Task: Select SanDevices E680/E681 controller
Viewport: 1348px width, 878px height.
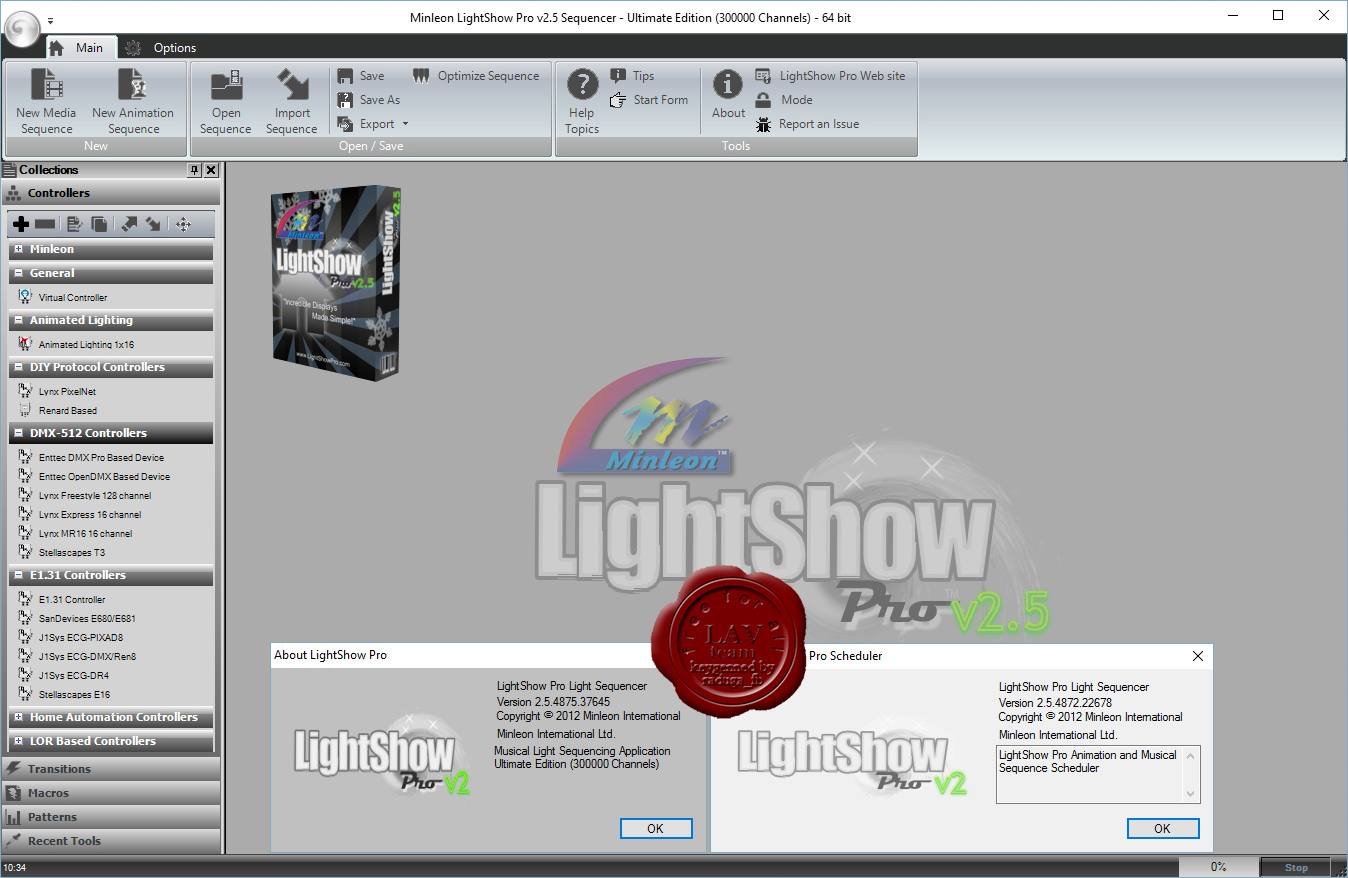Action: [x=87, y=619]
